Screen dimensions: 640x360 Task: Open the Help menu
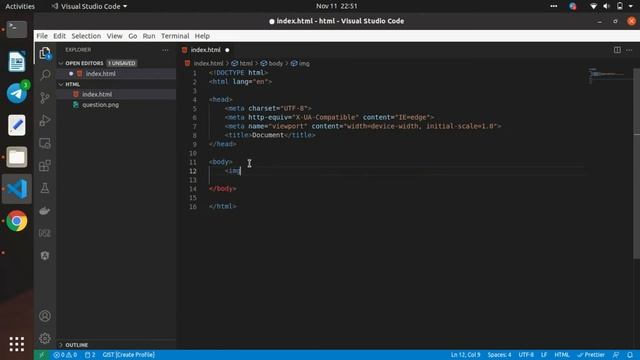coord(202,36)
